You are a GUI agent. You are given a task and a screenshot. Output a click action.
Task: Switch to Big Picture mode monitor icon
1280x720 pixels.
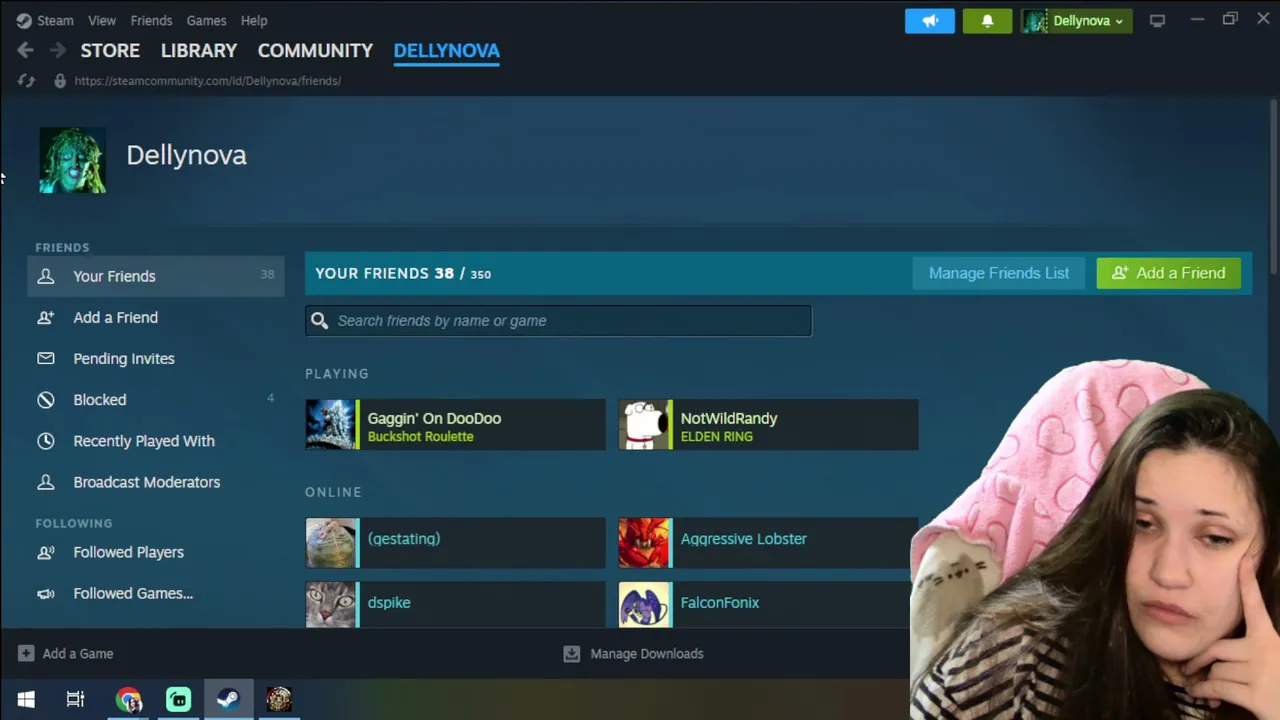coord(1157,20)
